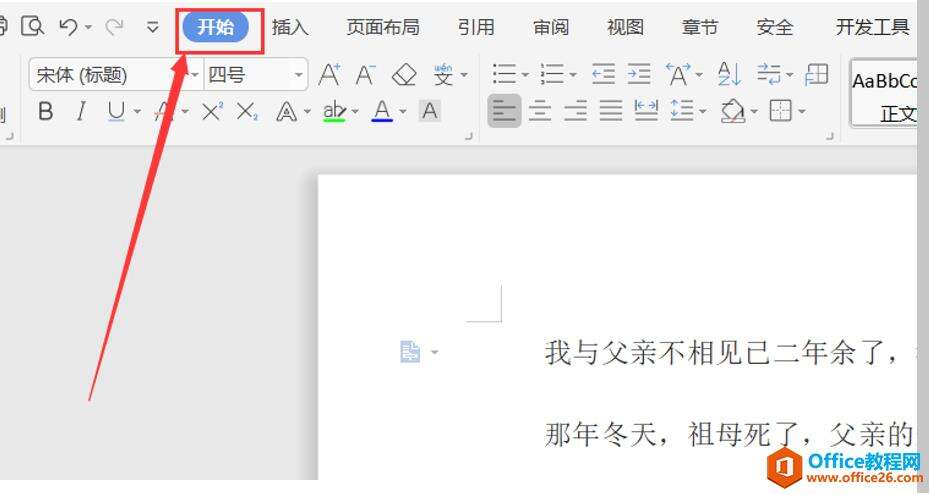Image resolution: width=930 pixels, height=495 pixels.
Task: Select center alignment button
Action: coord(540,111)
